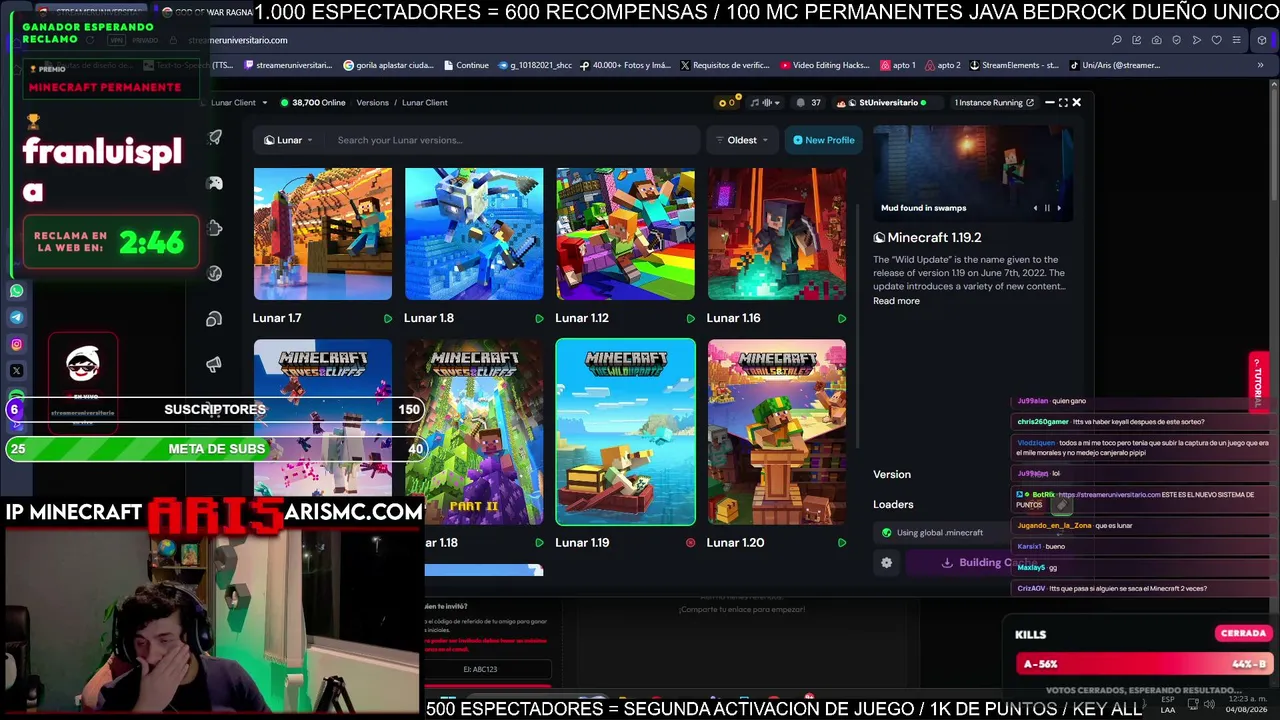Open the gamepad icon in Lunar sidebar

click(214, 183)
